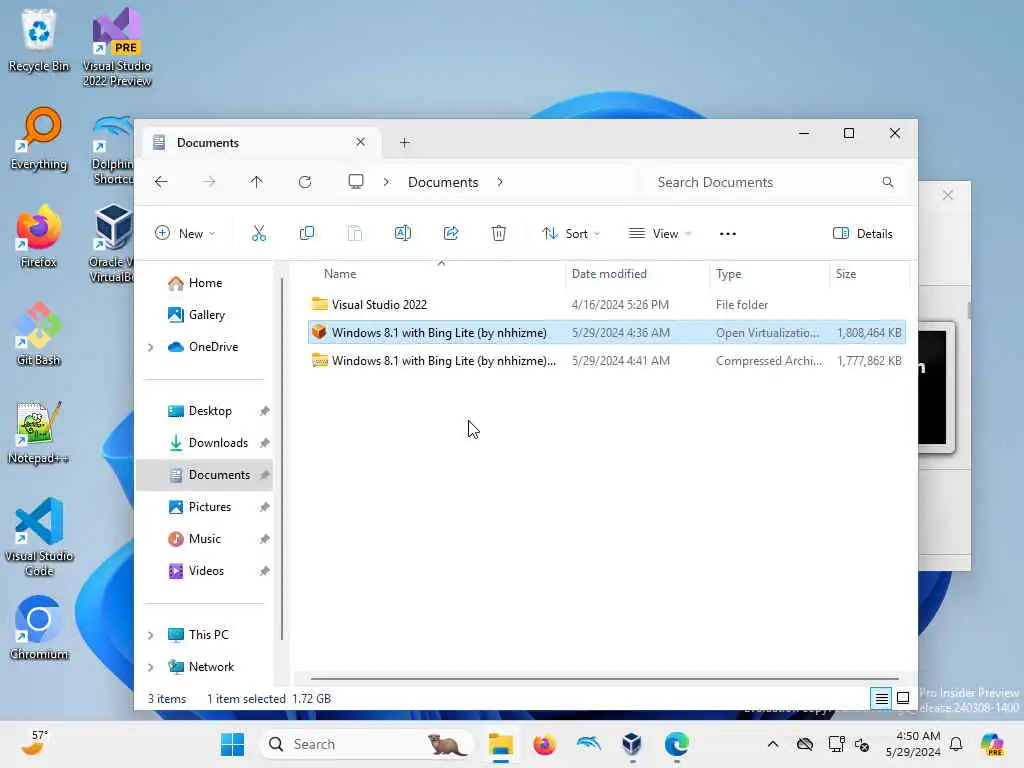
Task: Click the Cut scissors icon in toolbar
Action: tap(259, 233)
